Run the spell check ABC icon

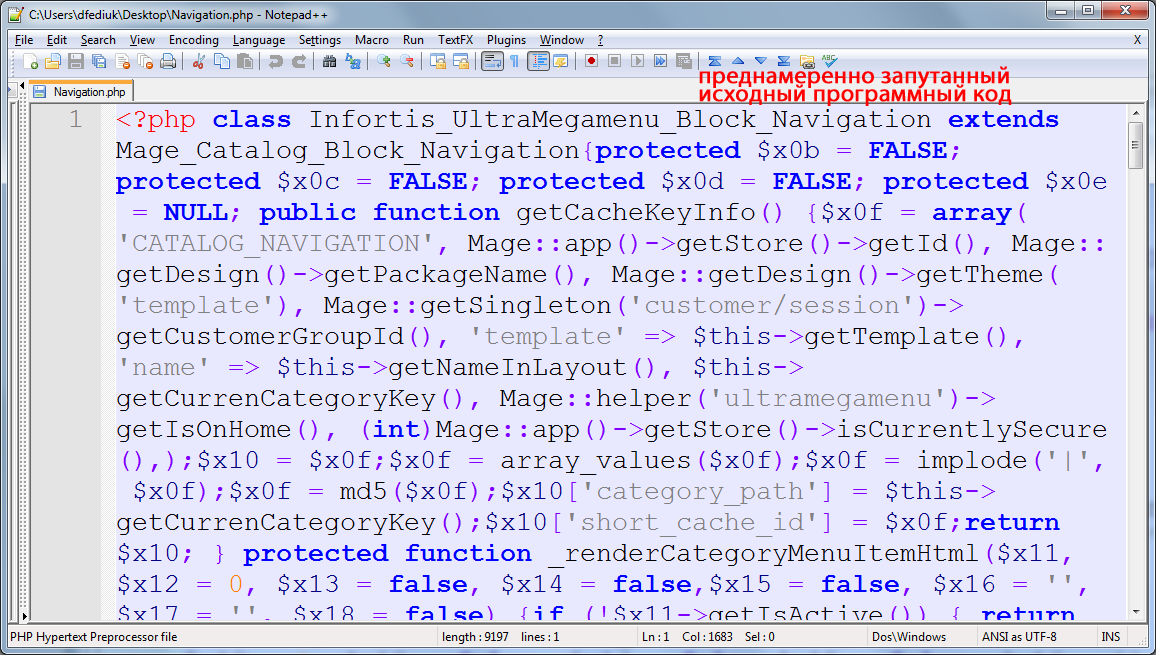(829, 61)
